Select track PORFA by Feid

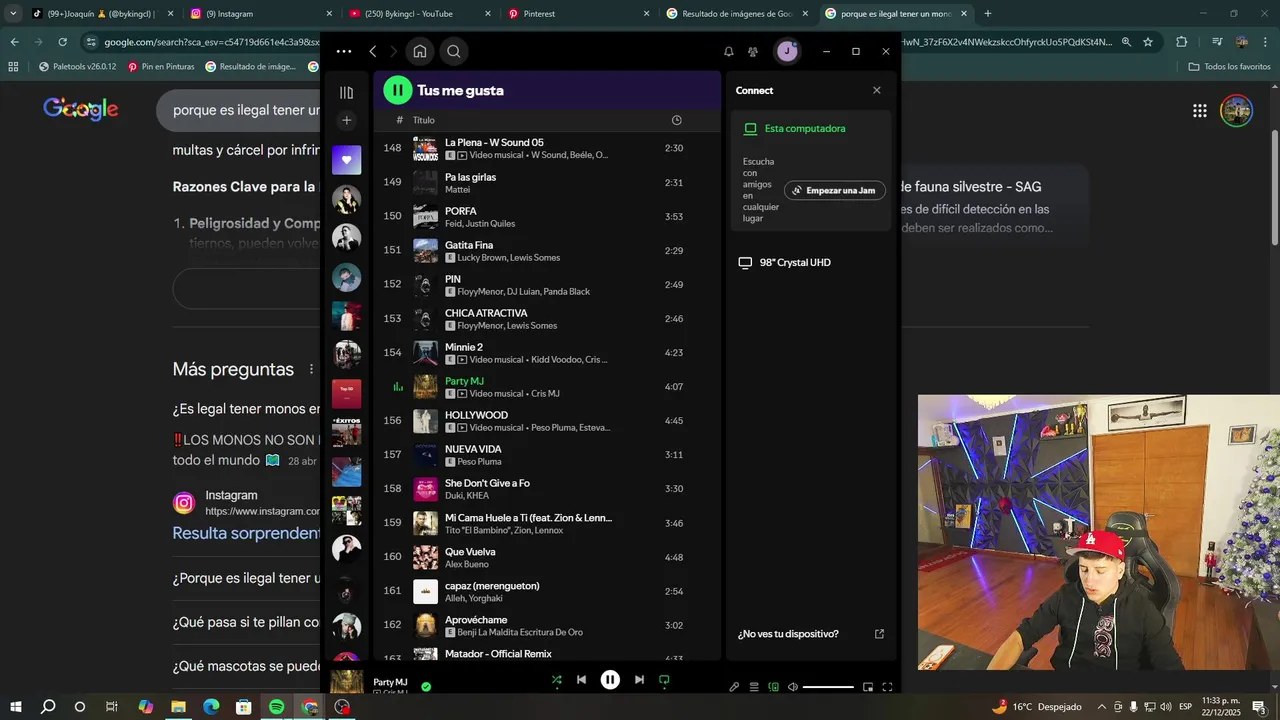[x=547, y=217]
